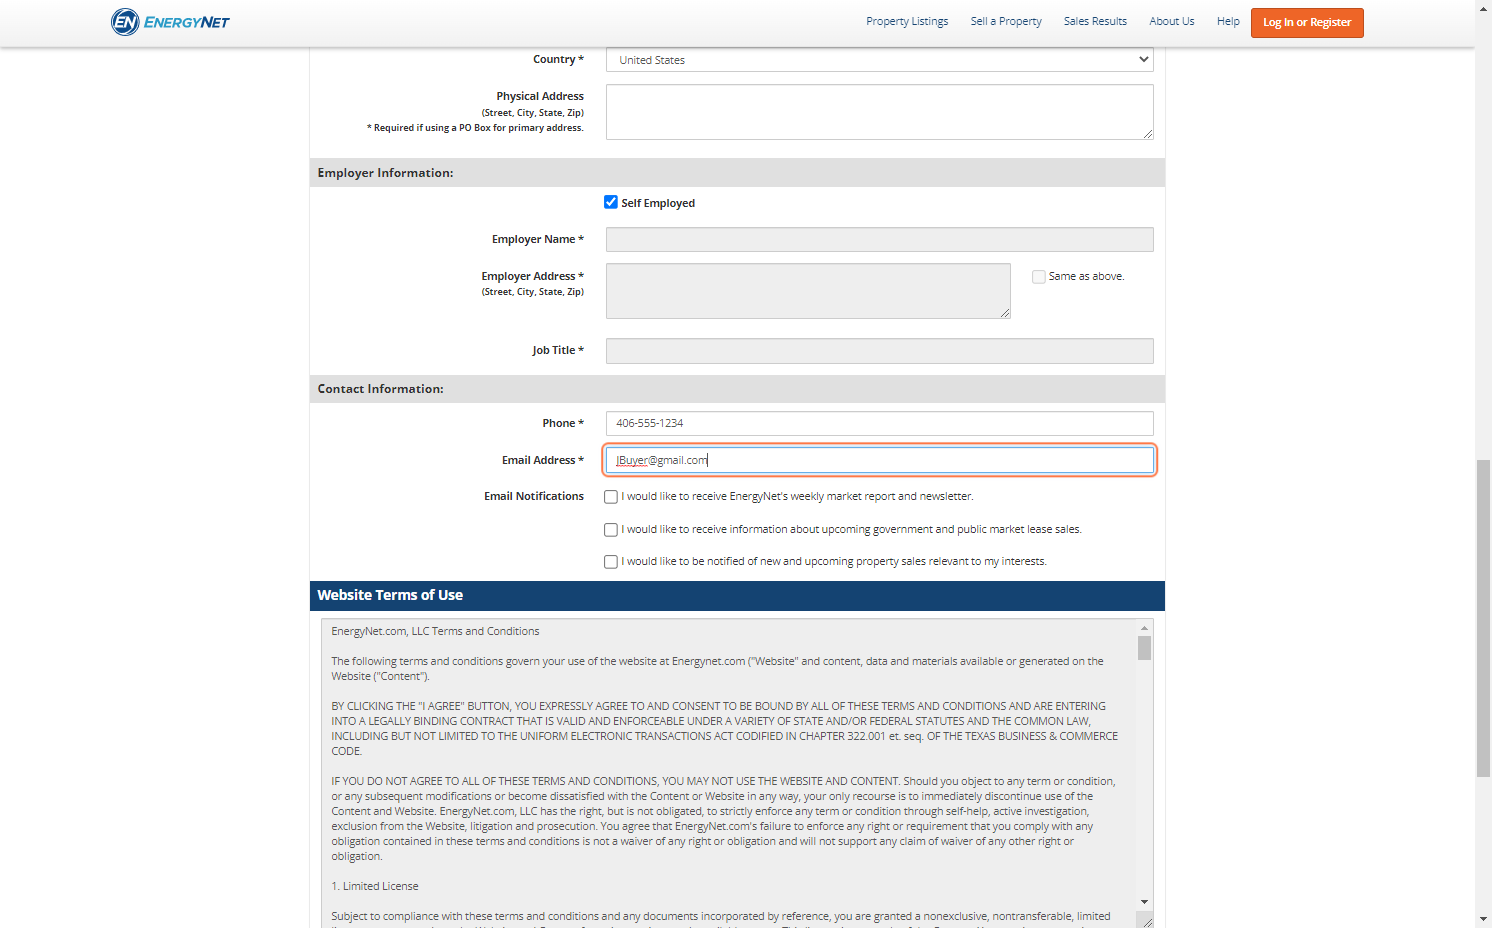The height and width of the screenshot is (928, 1492).
Task: Click the Employer Address resize handle
Action: point(1005,313)
